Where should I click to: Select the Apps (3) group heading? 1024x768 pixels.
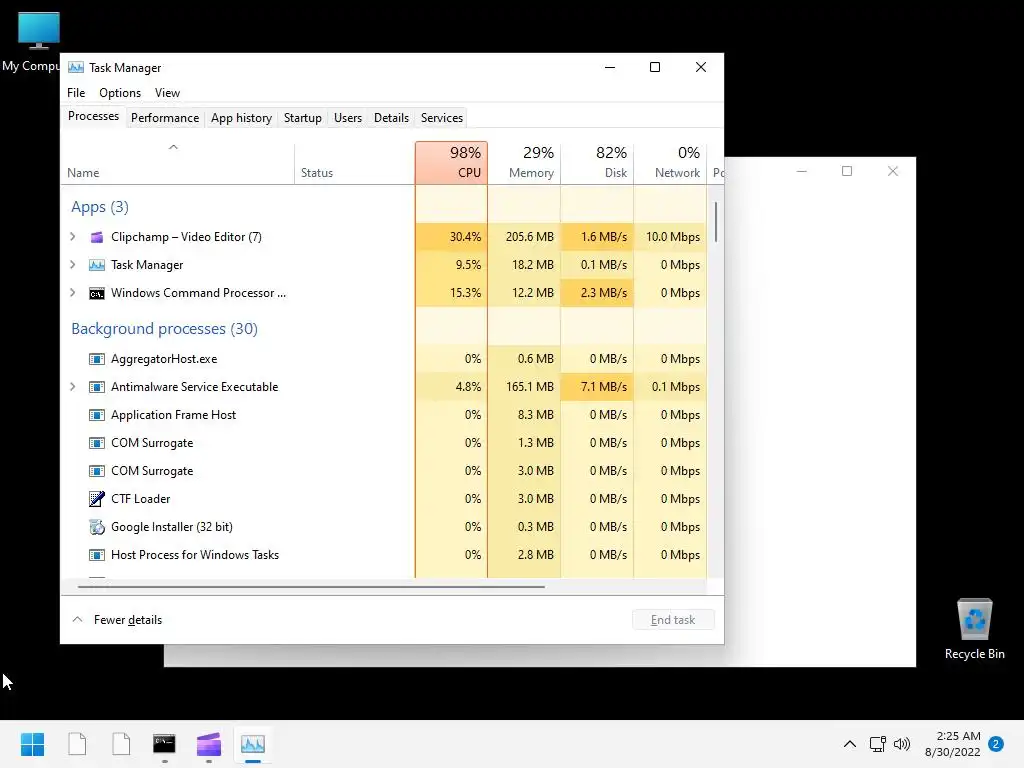(100, 207)
